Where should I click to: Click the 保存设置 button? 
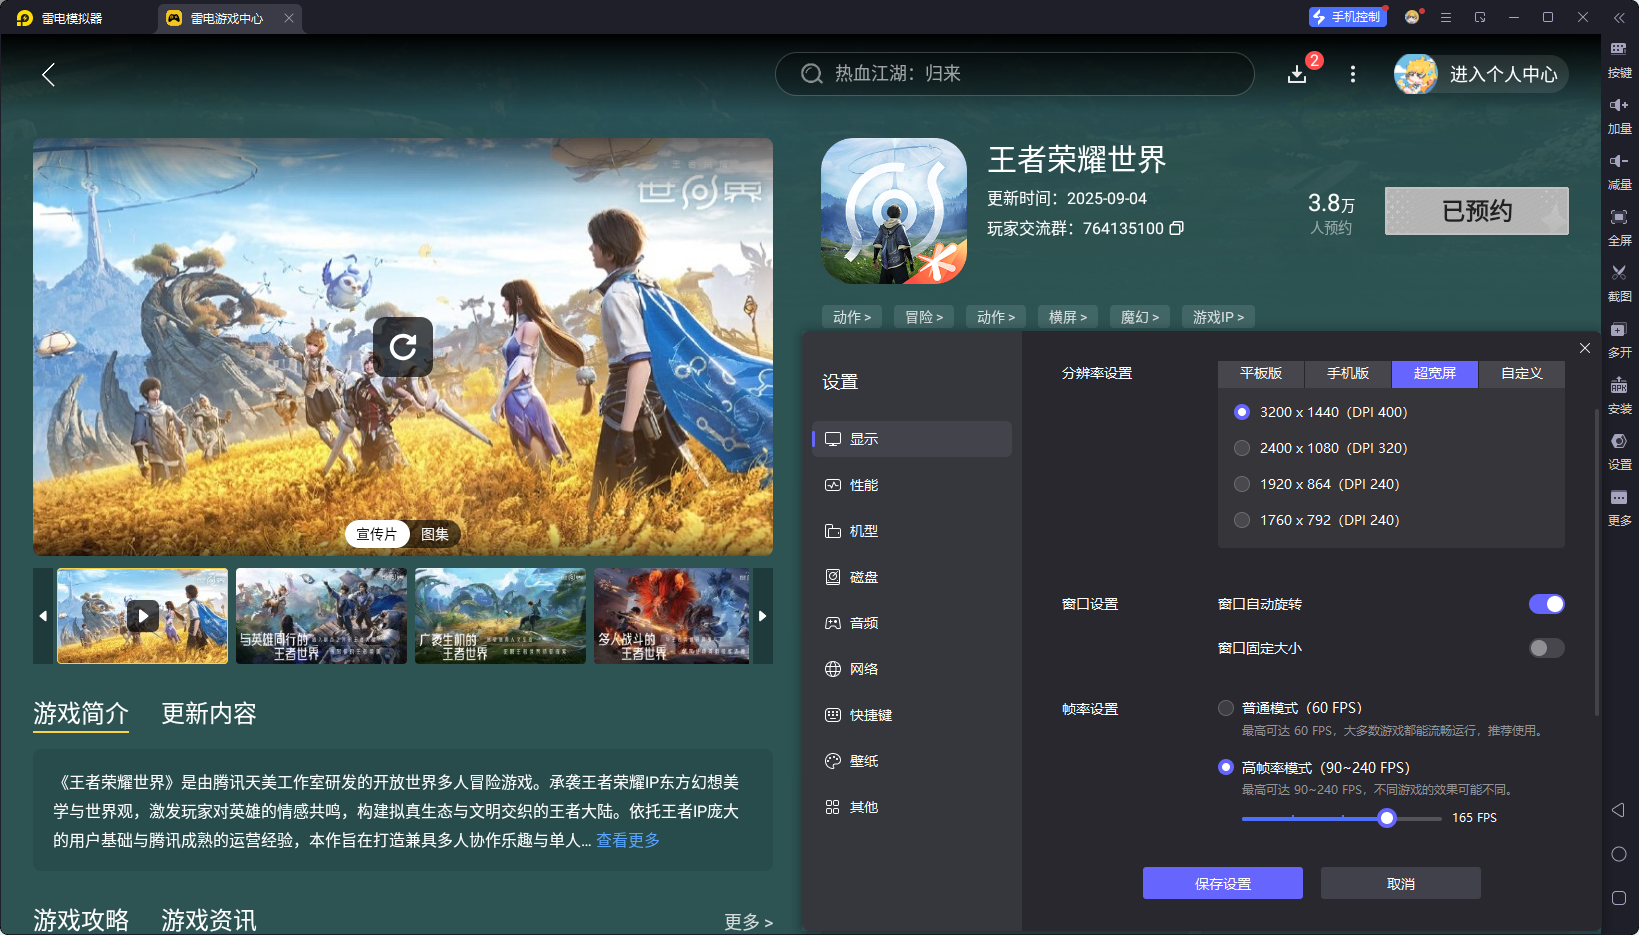click(x=1222, y=883)
